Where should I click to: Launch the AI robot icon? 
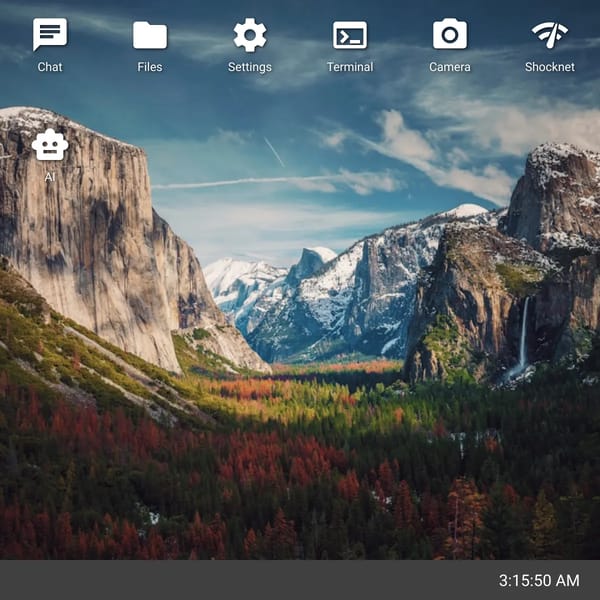tap(50, 145)
